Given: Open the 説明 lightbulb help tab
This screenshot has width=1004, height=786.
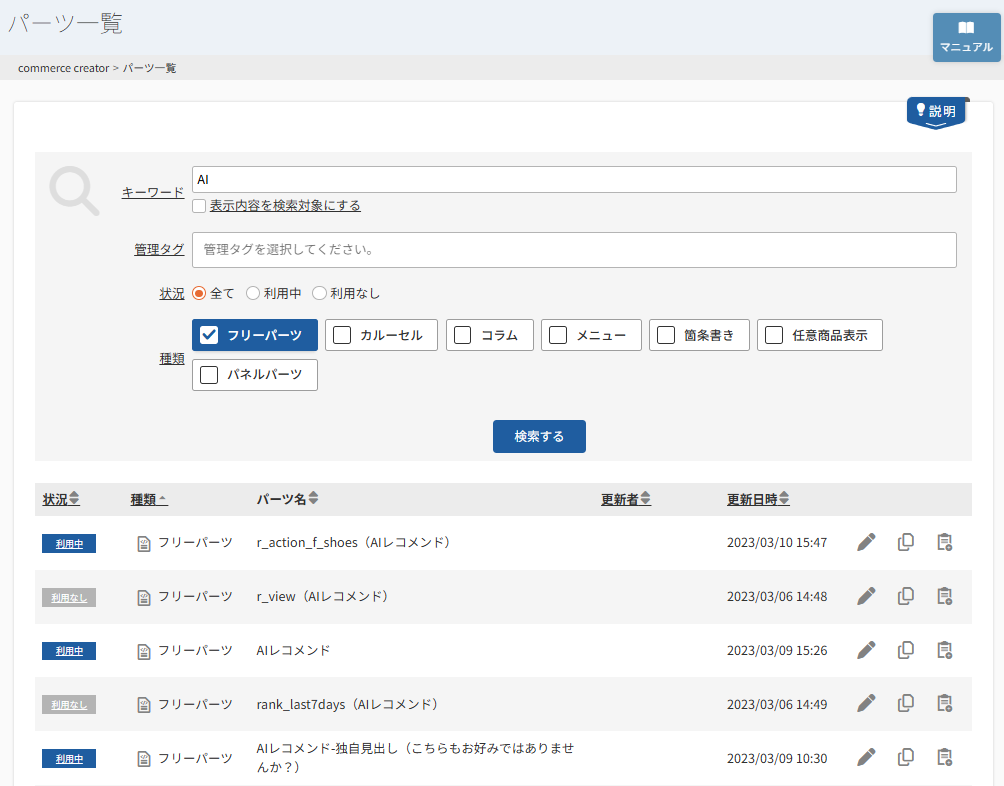Looking at the screenshot, I should pos(937,112).
